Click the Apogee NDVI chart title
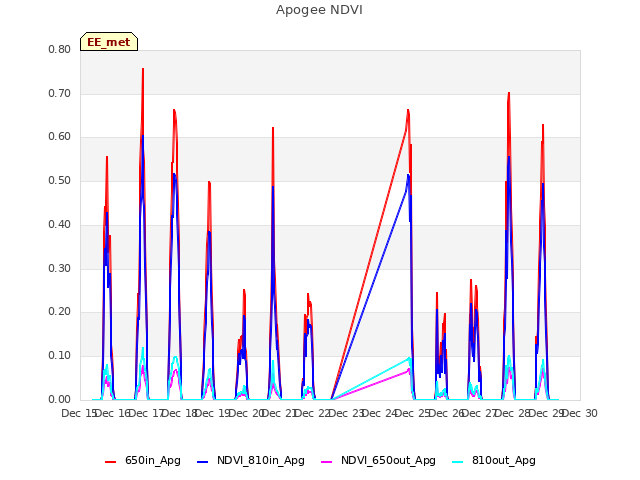Image resolution: width=640 pixels, height=480 pixels. [319, 10]
